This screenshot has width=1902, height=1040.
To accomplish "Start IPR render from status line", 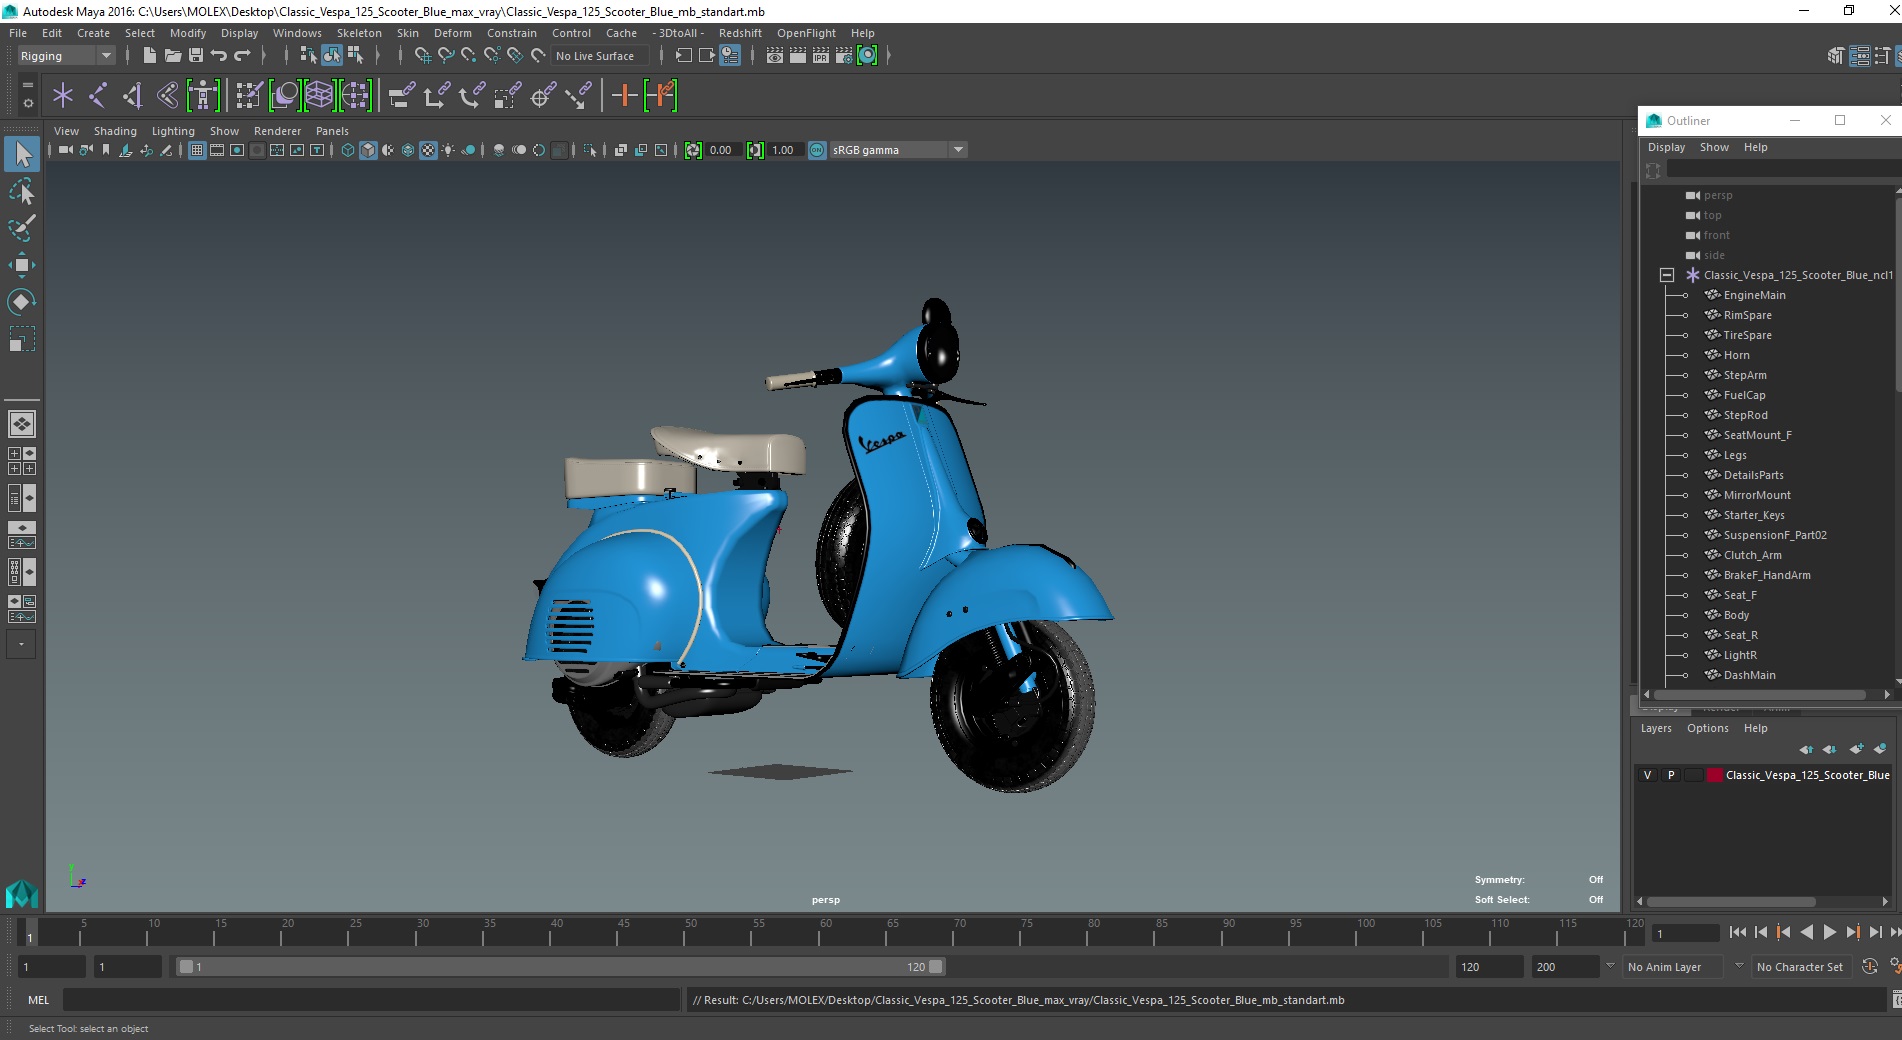I will click(821, 56).
